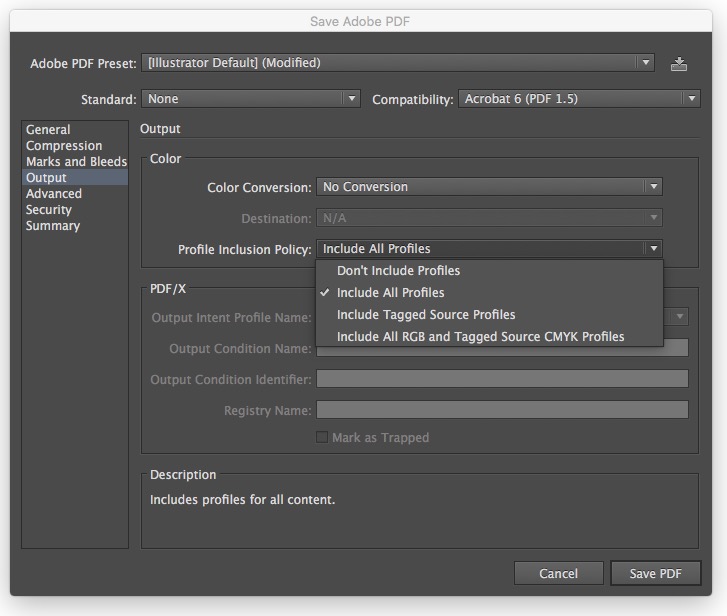
Task: Click the Output Intent Profile Name arrow
Action: click(679, 317)
